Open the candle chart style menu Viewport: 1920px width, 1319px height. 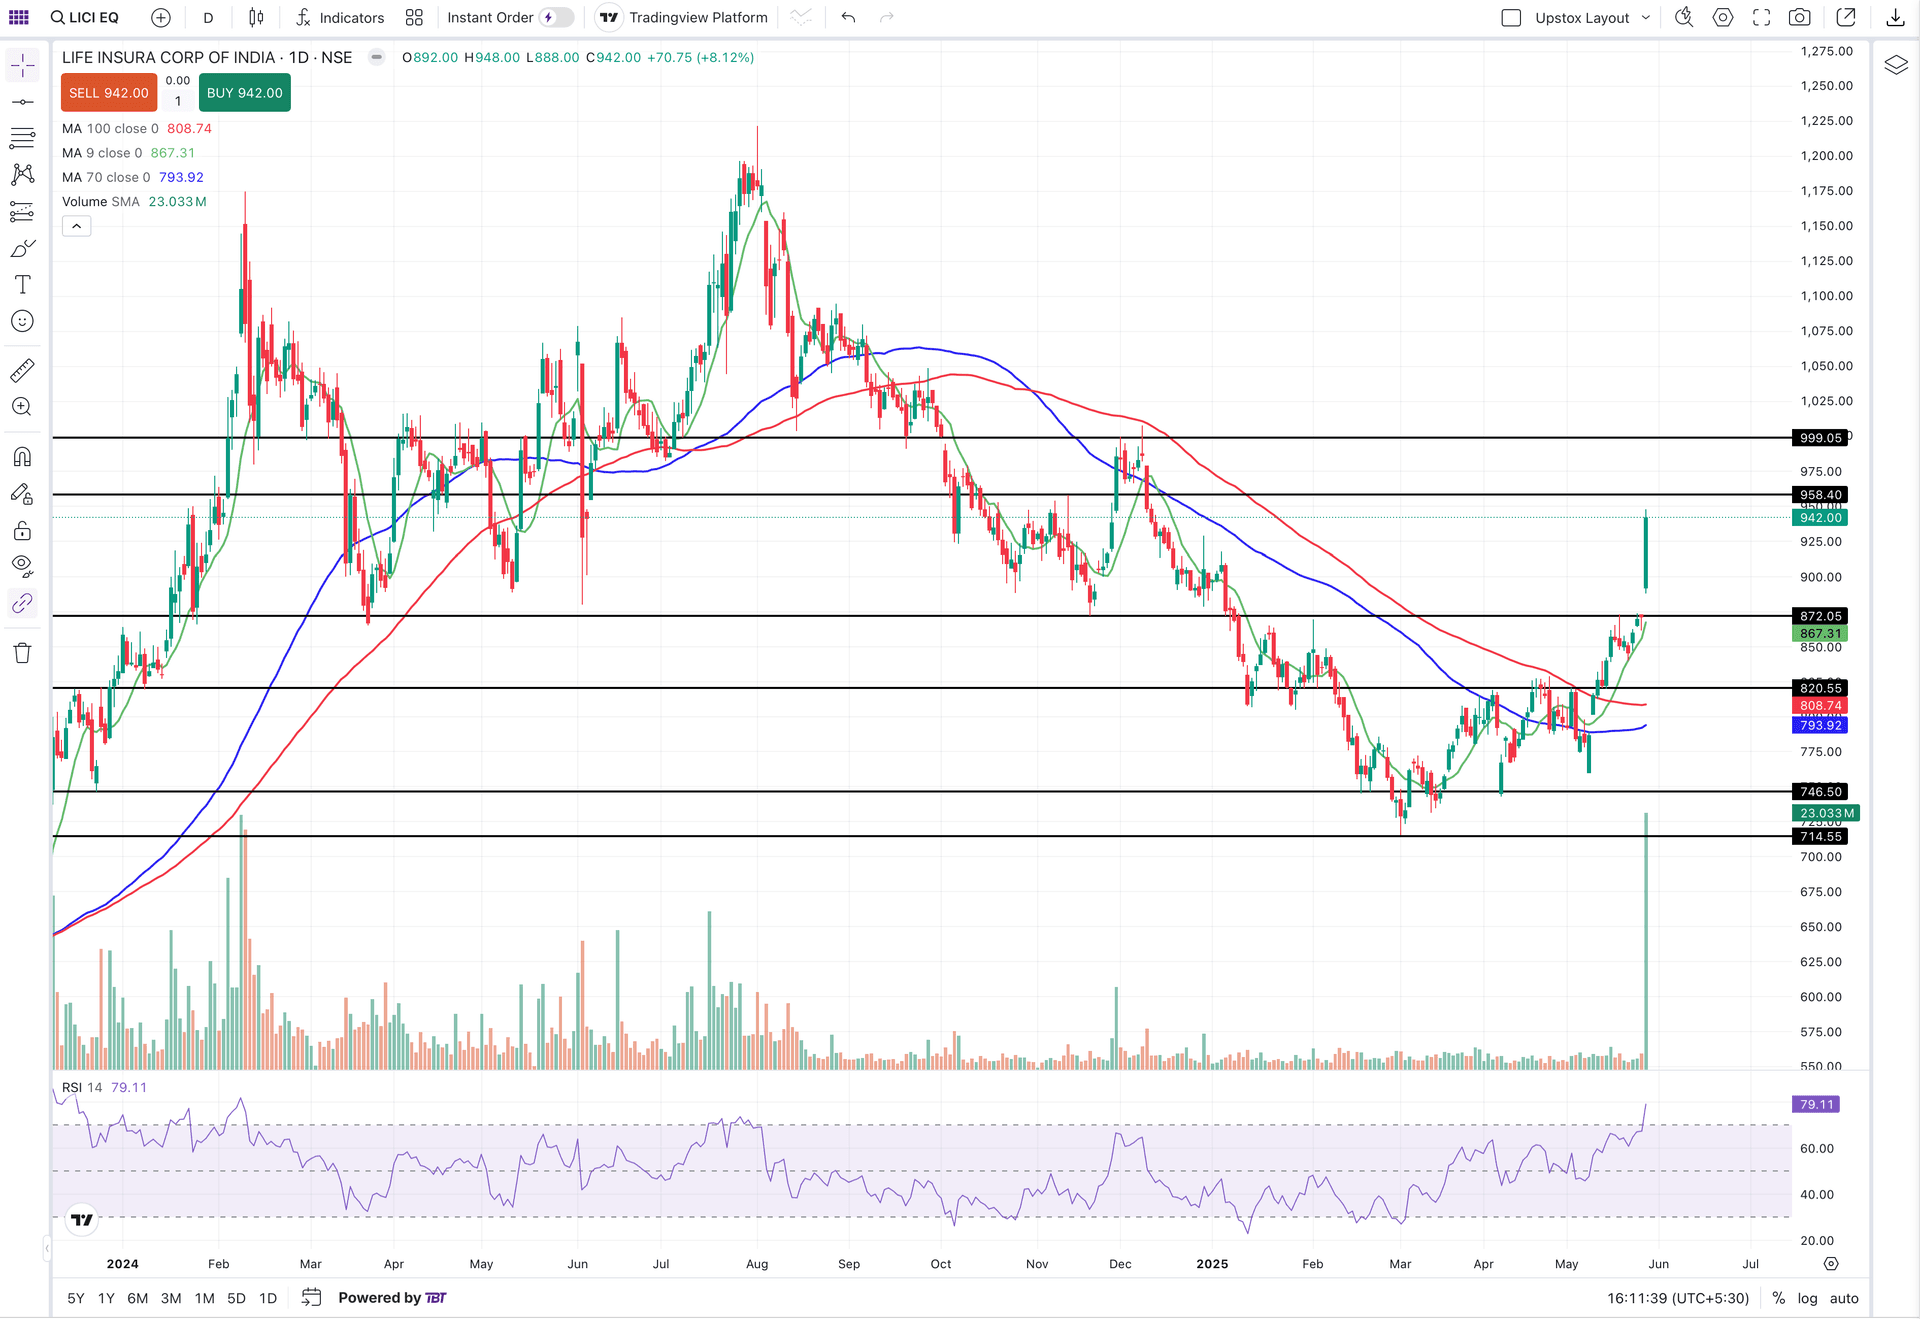pyautogui.click(x=256, y=17)
